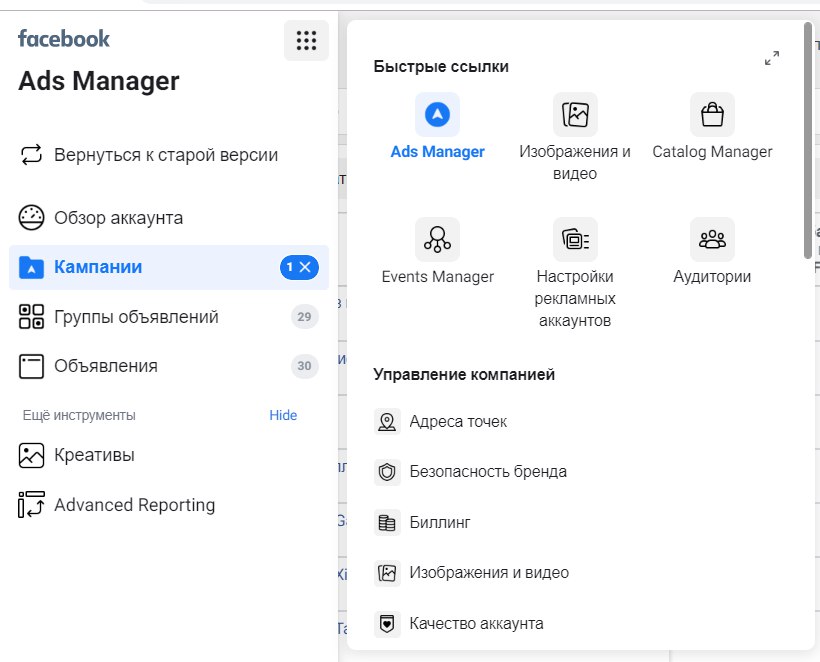Click the Ещё инструменты label

[79, 415]
